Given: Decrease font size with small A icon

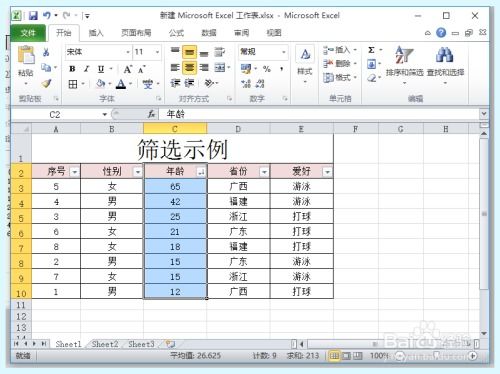Looking at the screenshot, I should click(141, 70).
